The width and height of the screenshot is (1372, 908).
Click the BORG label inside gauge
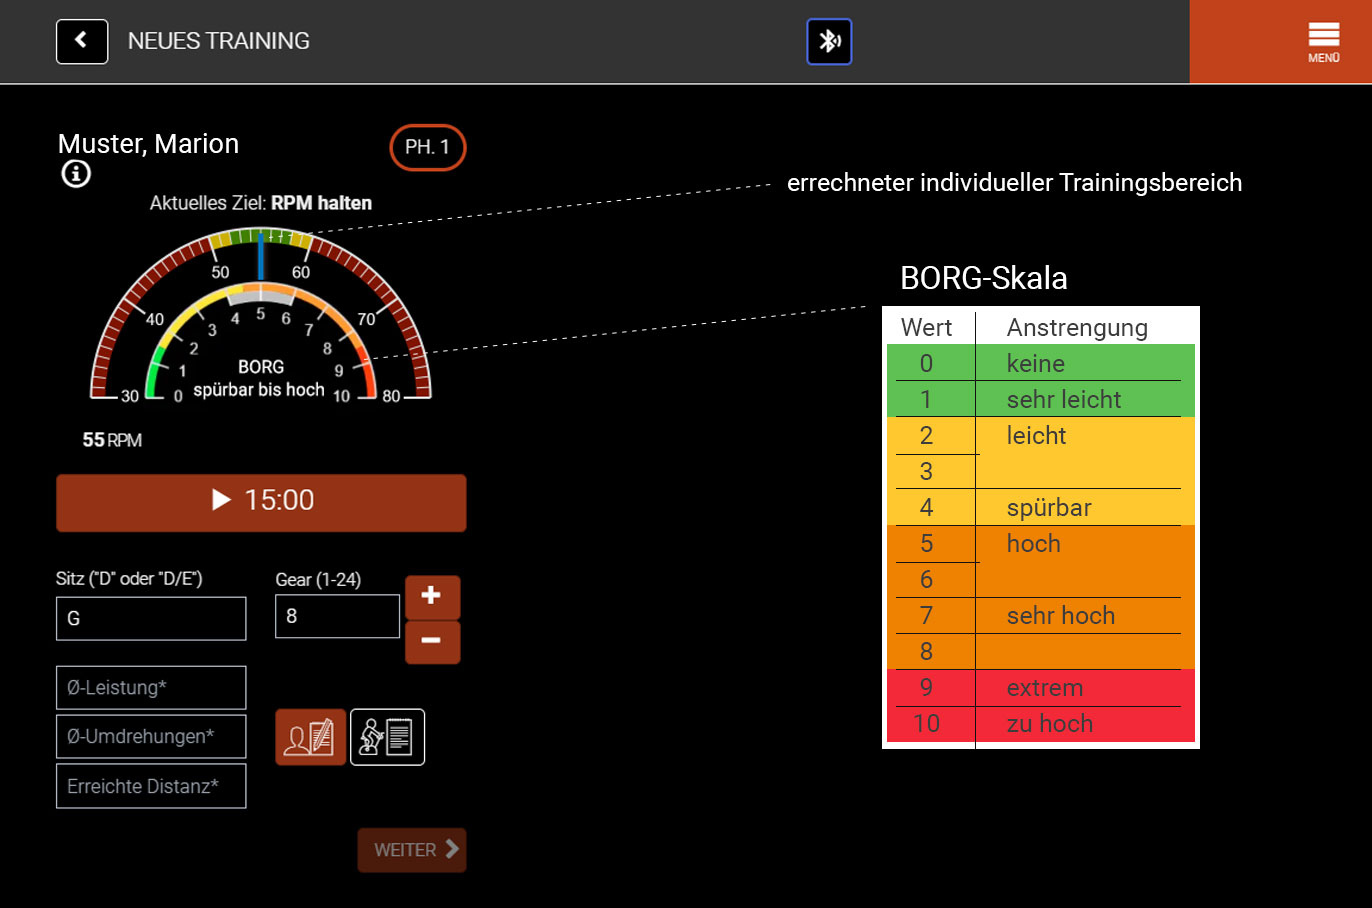[x=260, y=367]
